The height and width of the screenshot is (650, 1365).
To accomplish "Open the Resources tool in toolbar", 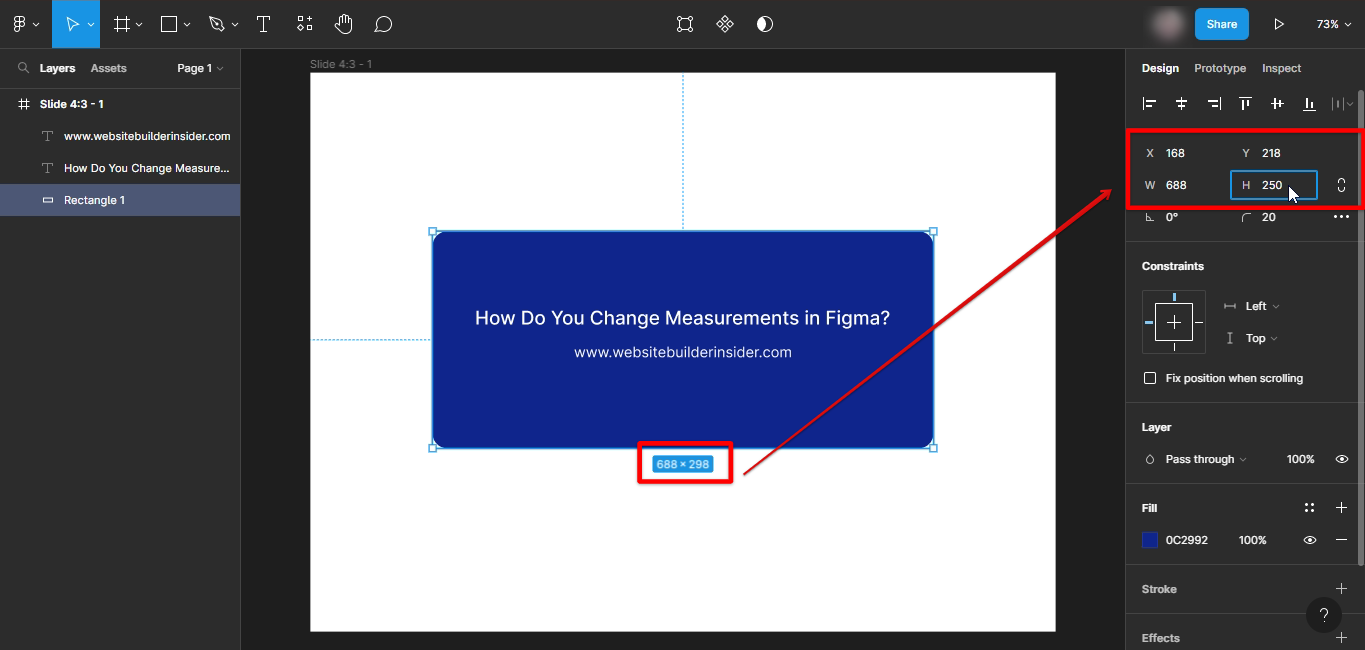I will coord(305,24).
